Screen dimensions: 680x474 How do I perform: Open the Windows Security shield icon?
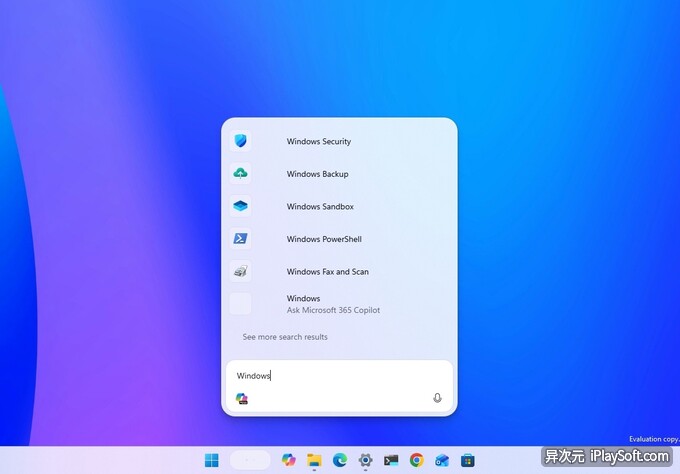click(x=240, y=141)
